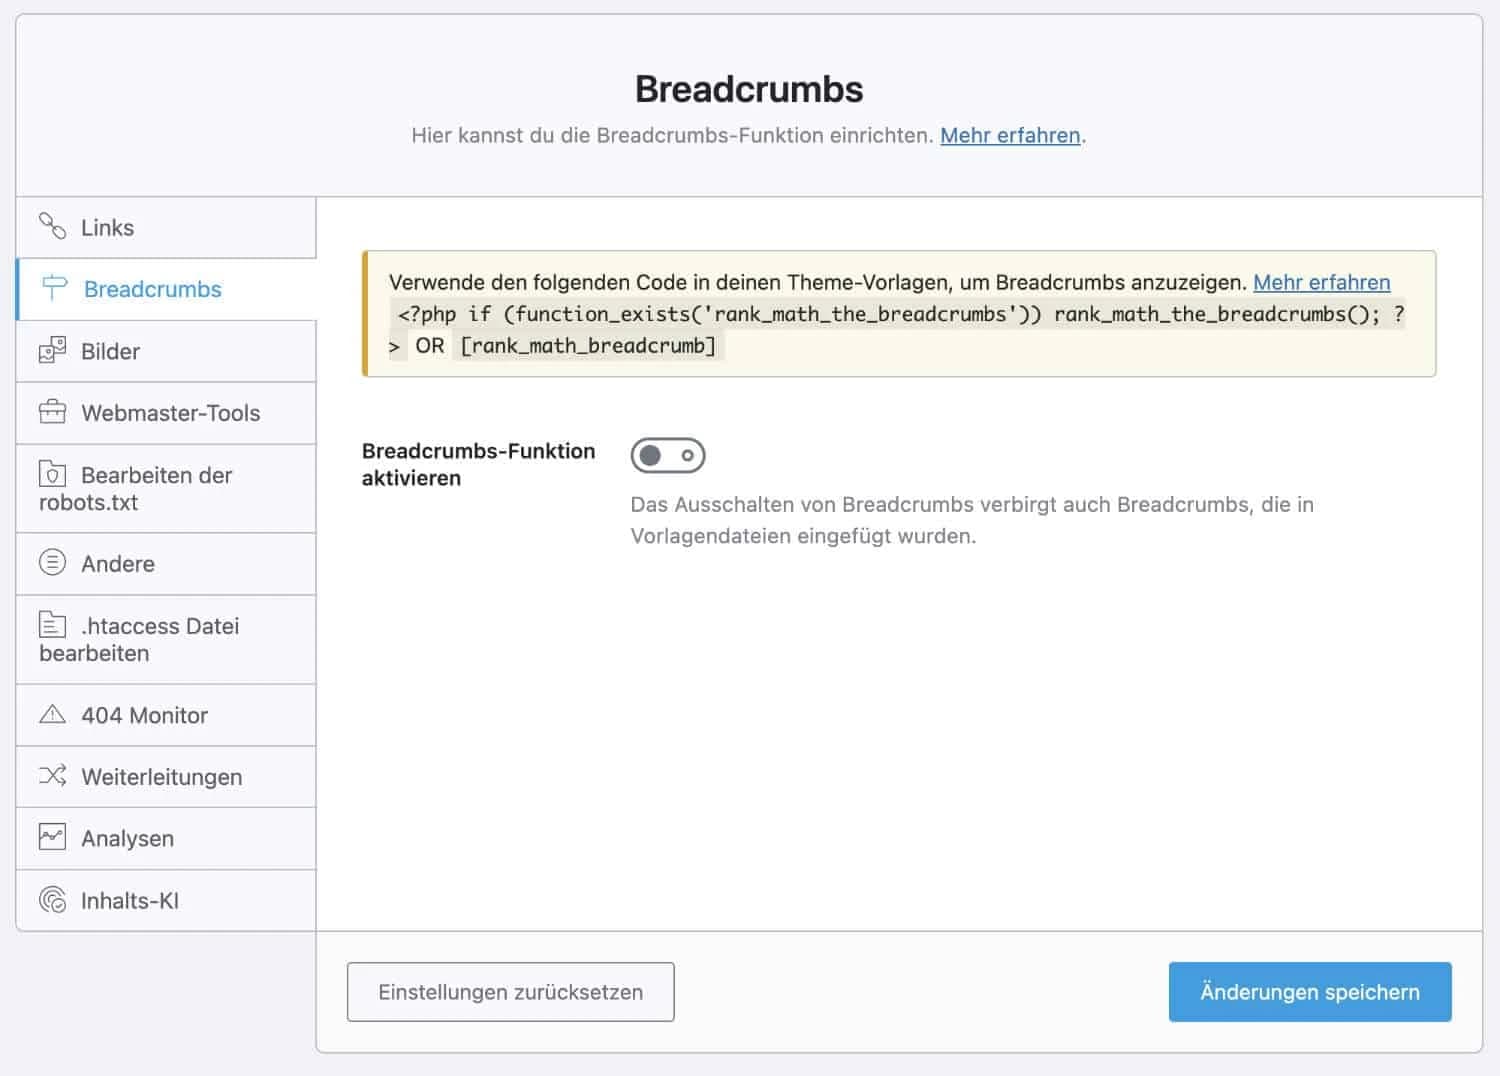
Task: Click the robots.txt file icon
Action: point(52,474)
